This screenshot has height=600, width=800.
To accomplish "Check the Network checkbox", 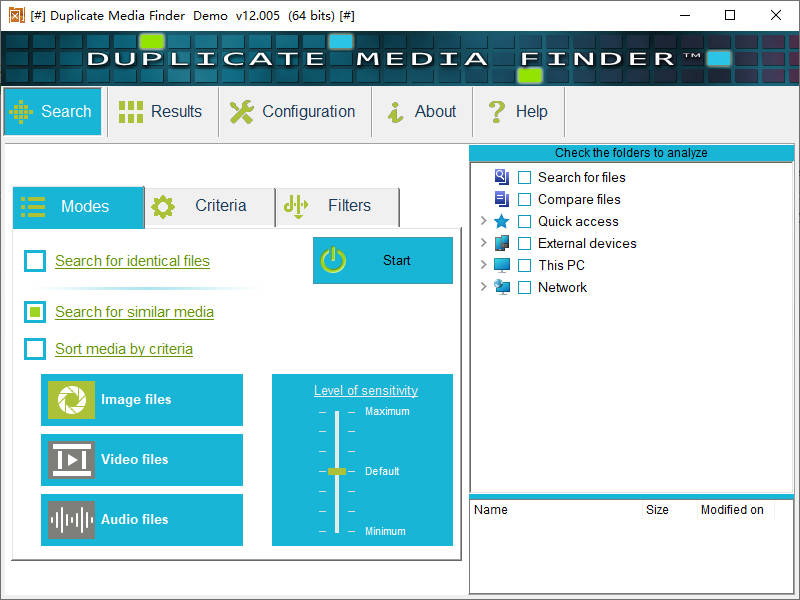I will [x=524, y=287].
